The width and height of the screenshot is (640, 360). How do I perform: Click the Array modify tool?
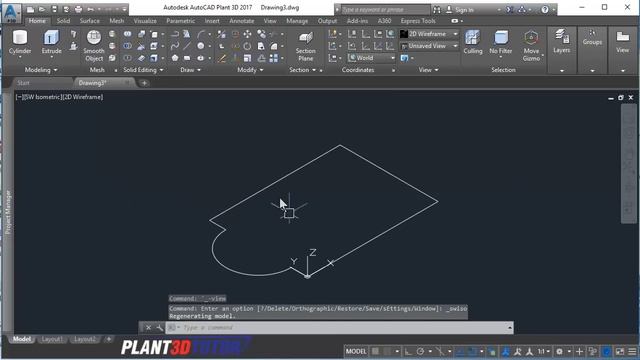pyautogui.click(x=274, y=58)
